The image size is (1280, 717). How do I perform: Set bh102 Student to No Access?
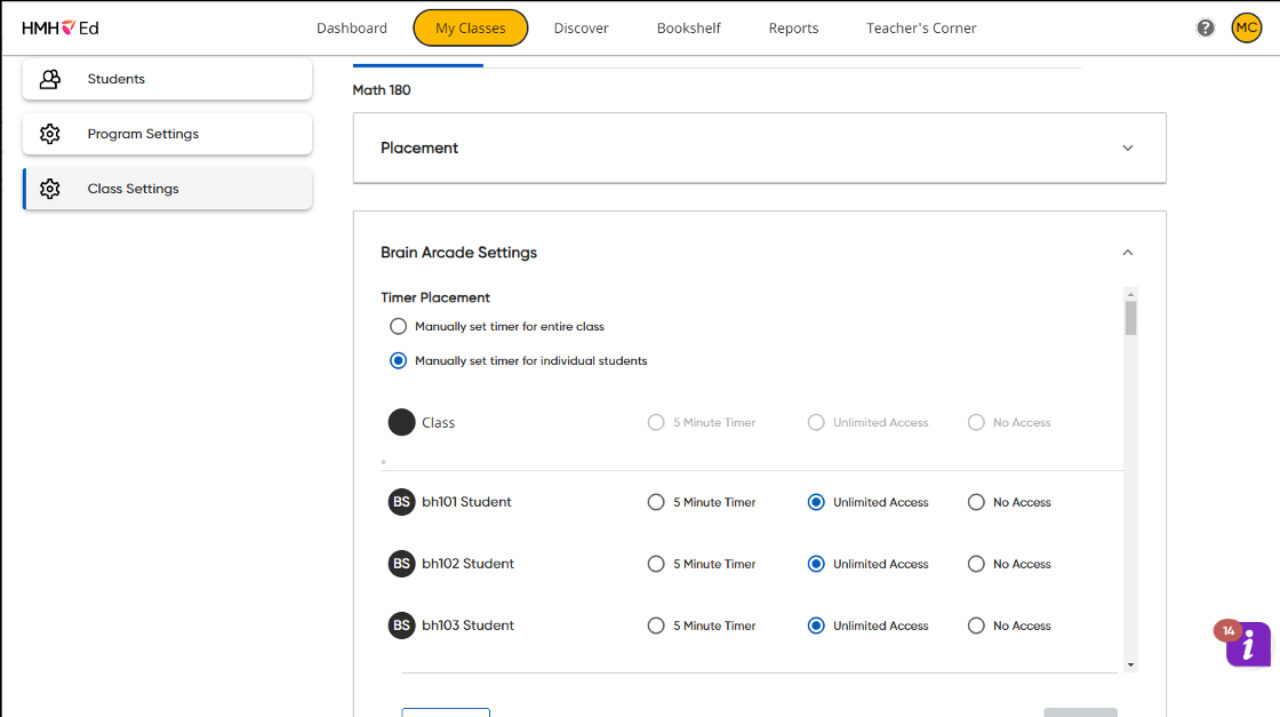(976, 564)
